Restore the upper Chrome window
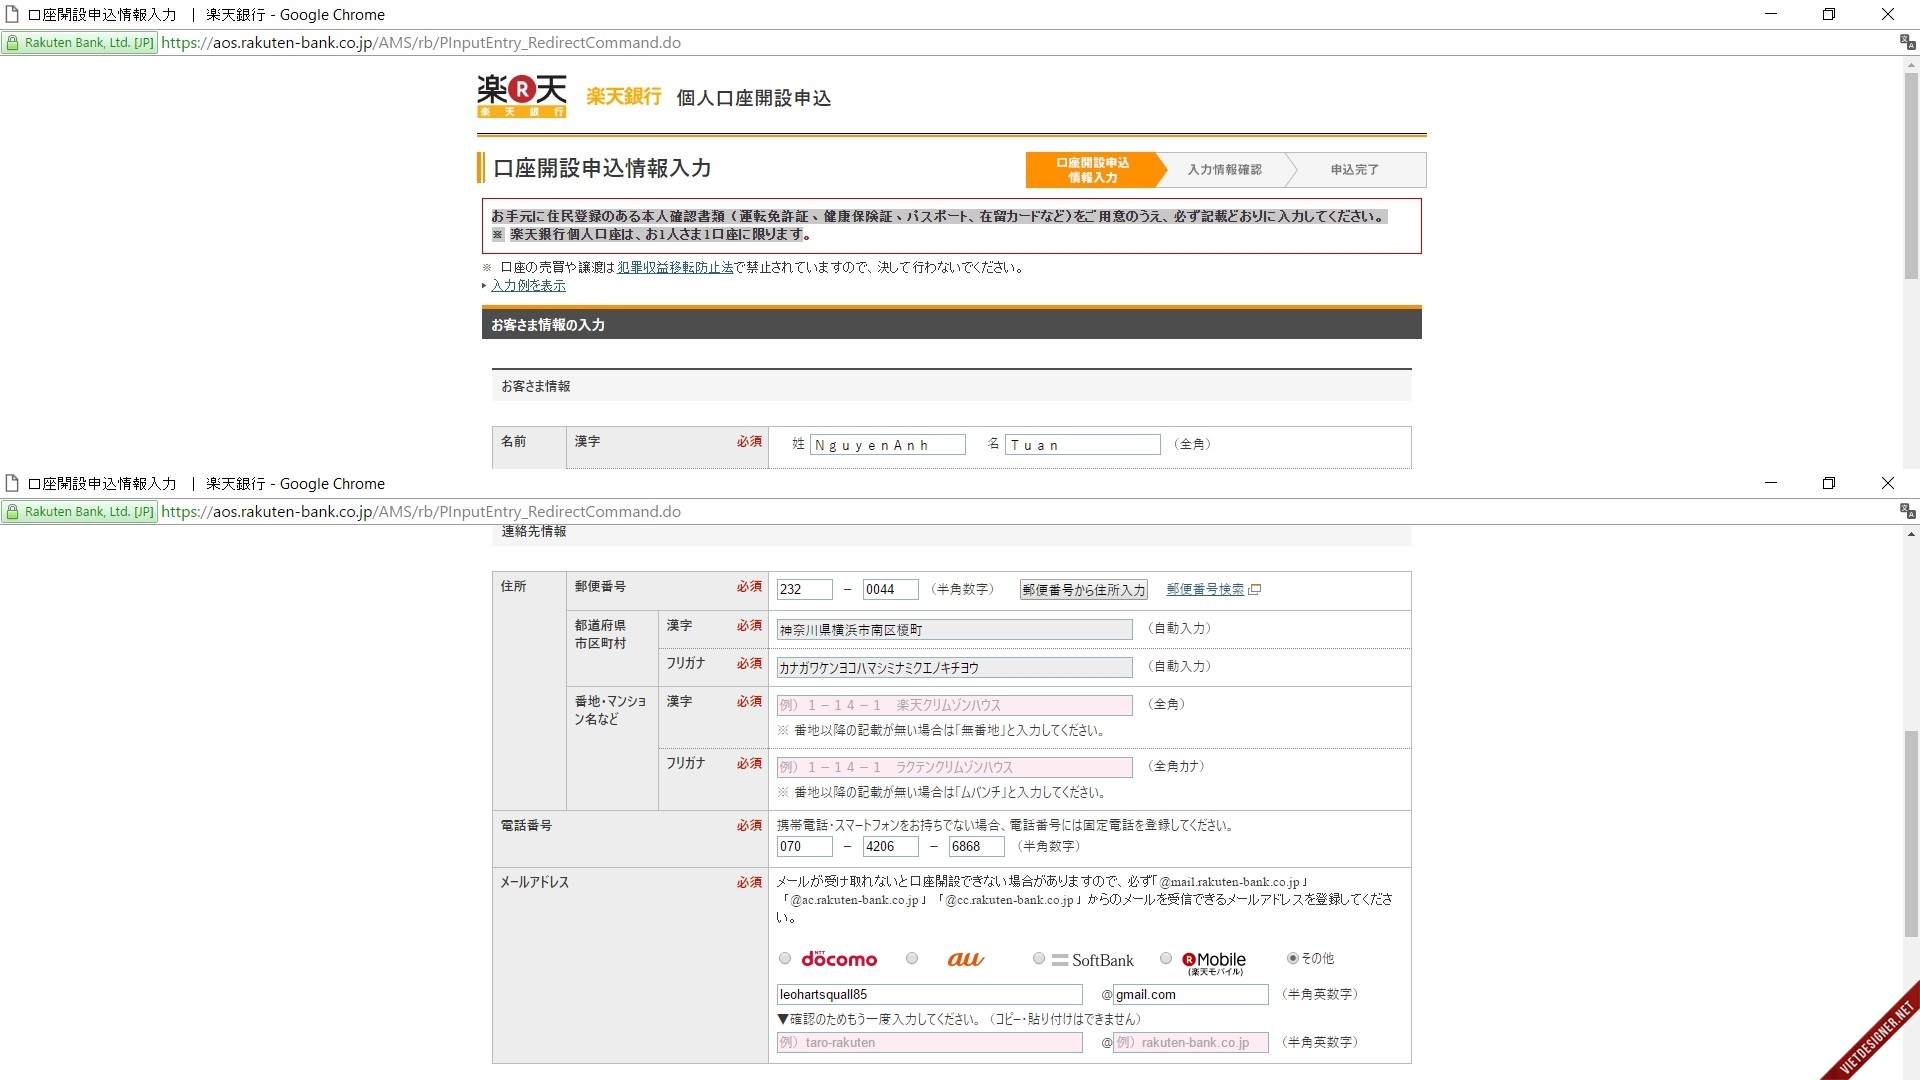Screen dimensions: 1920x1080 [1829, 14]
